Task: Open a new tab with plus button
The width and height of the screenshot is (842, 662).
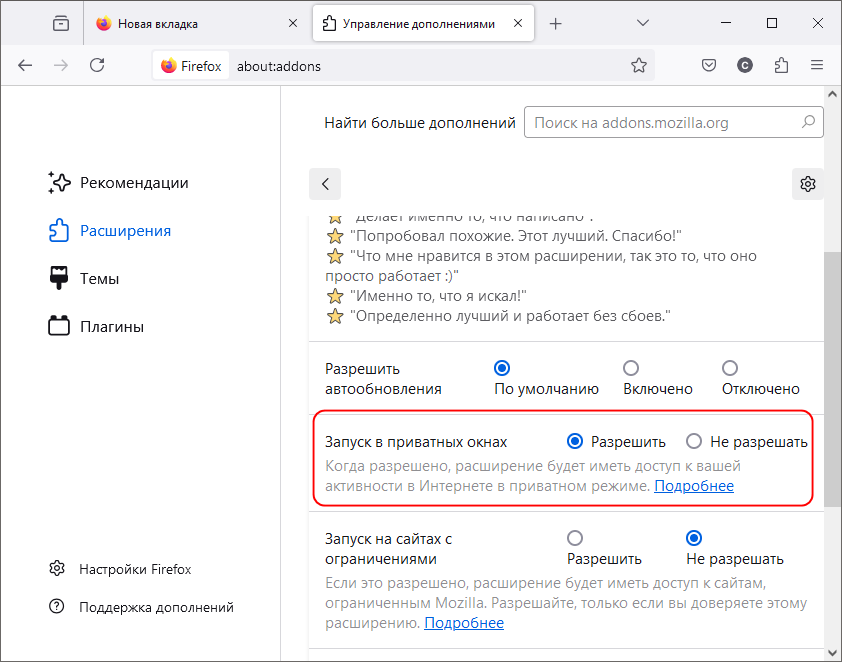Action: (555, 24)
